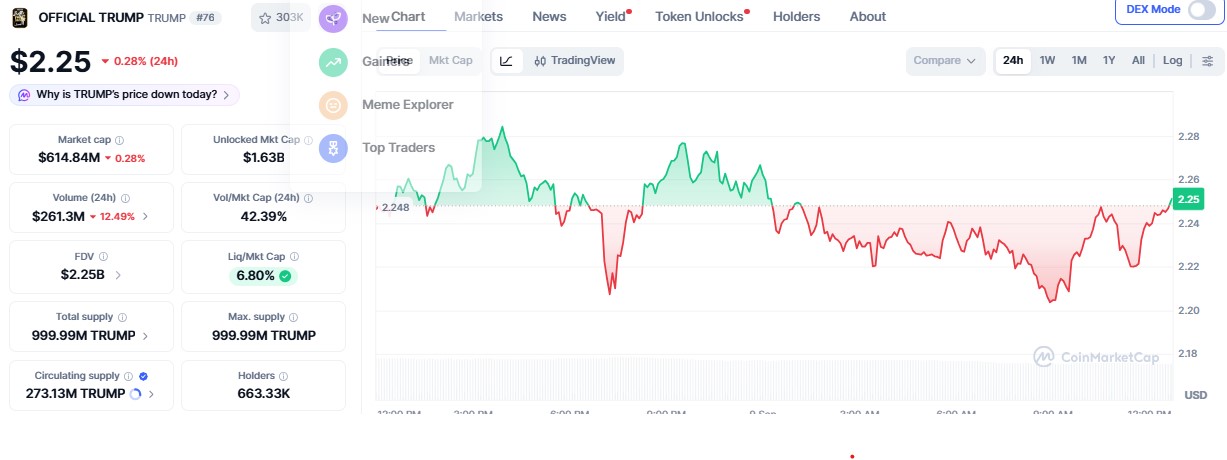Toggle DEX Mode switch

click(1201, 10)
